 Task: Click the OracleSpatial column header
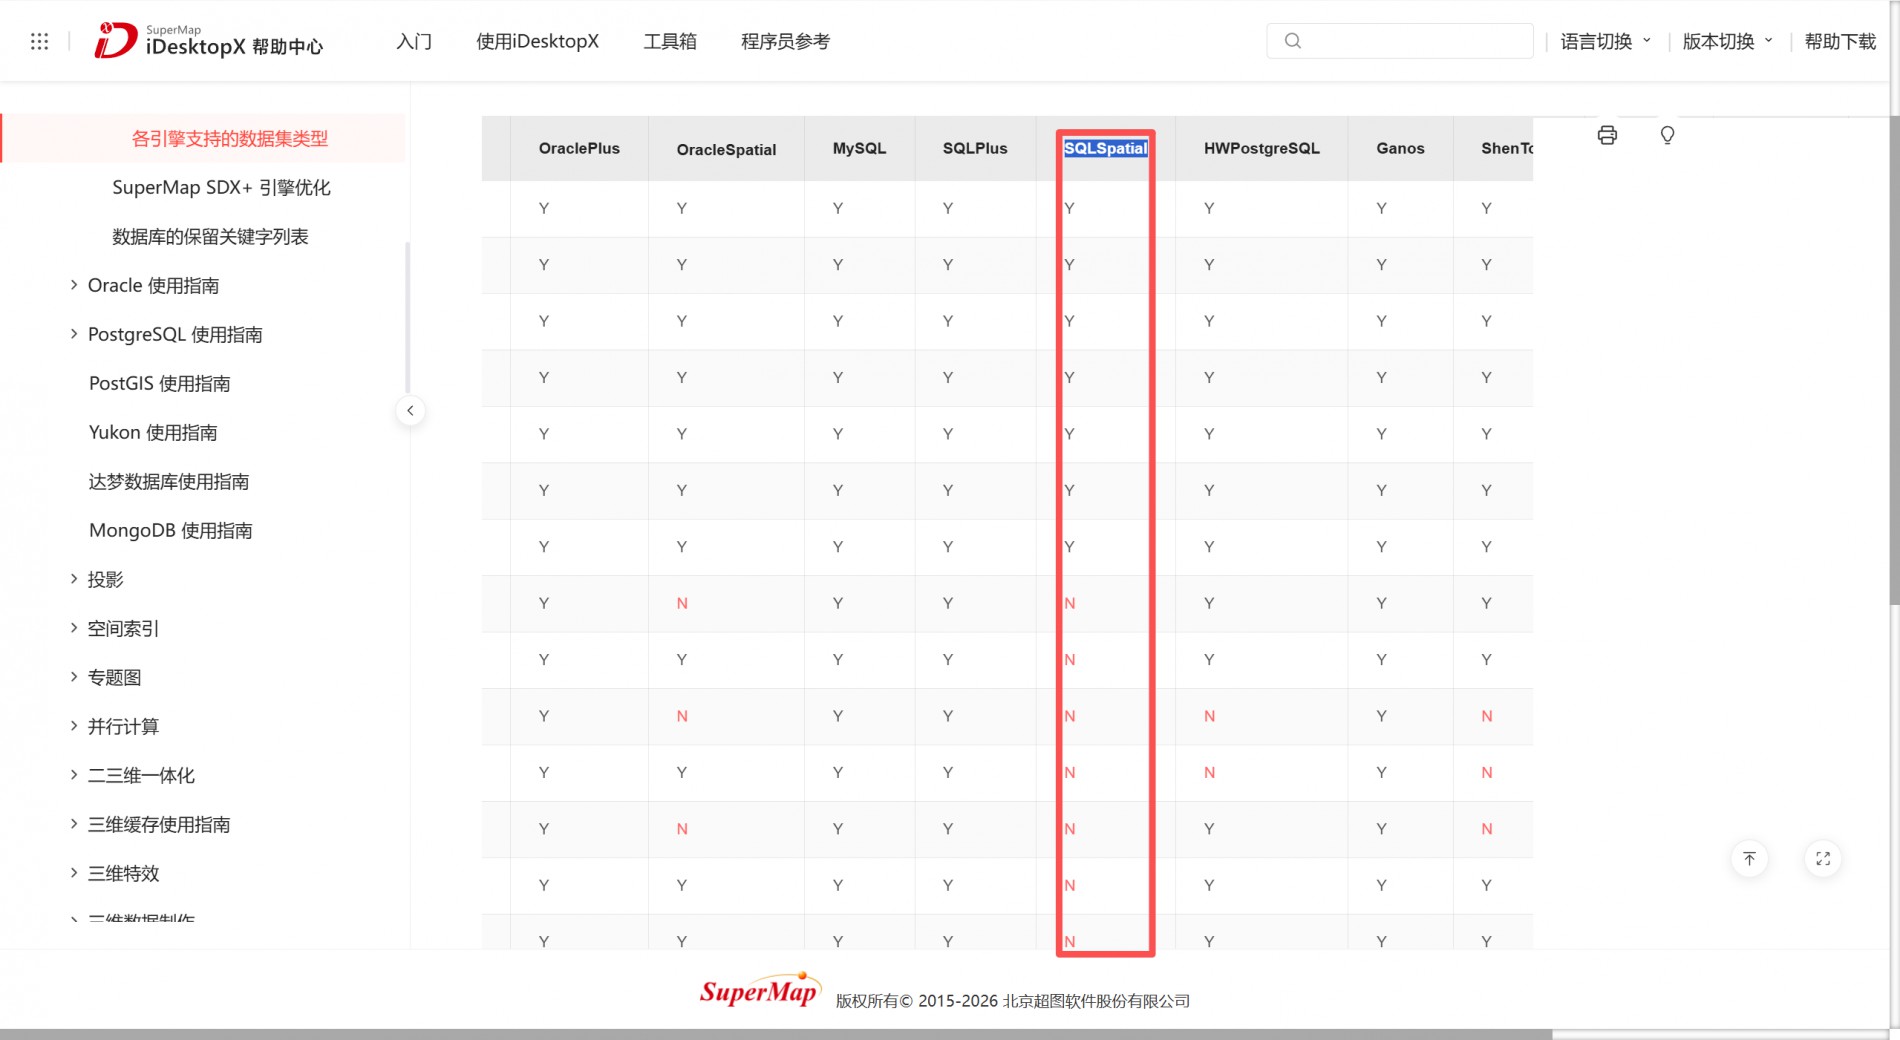(726, 149)
